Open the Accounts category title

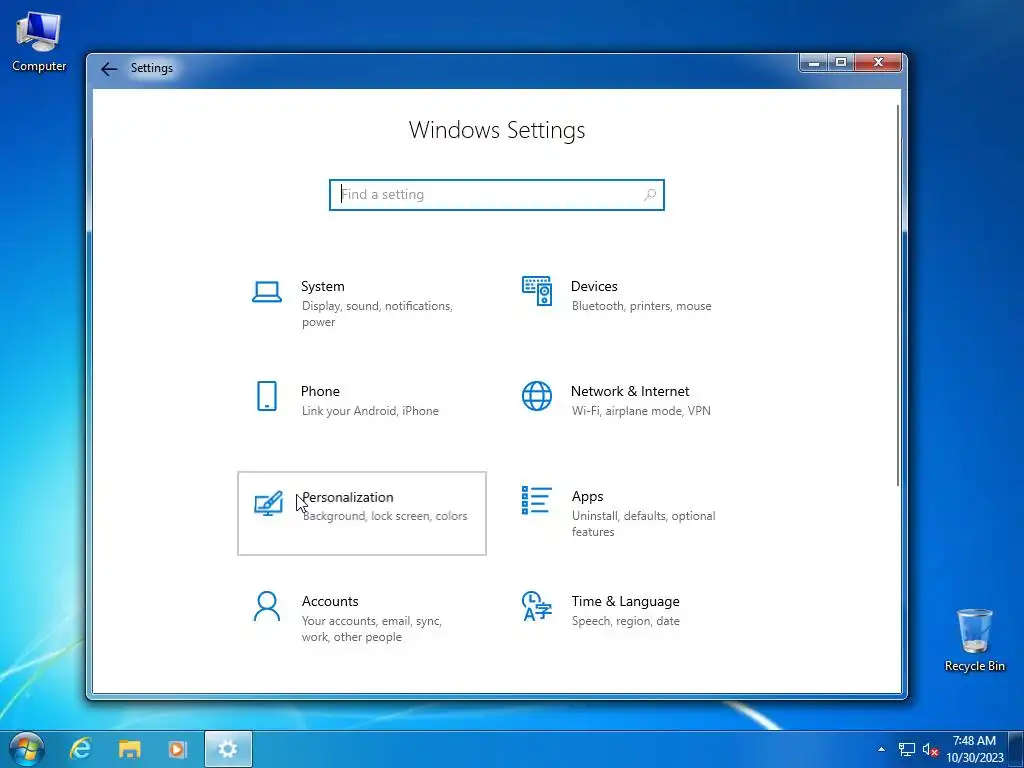330,601
